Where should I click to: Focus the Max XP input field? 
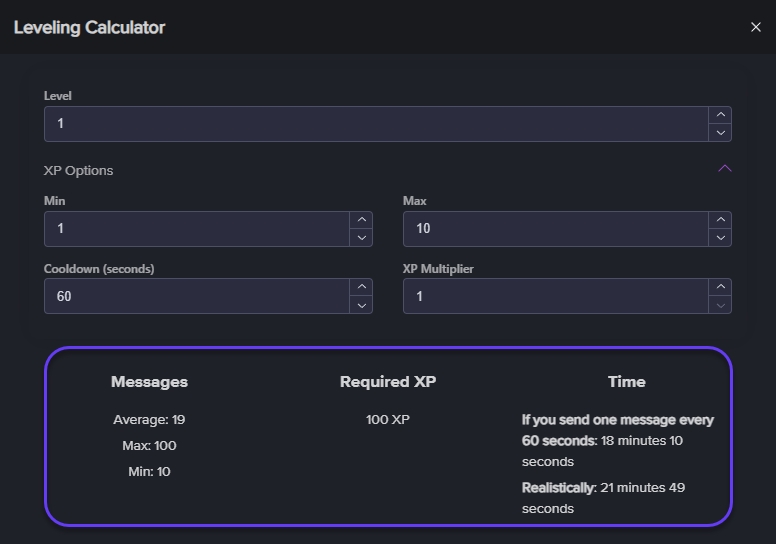pos(555,229)
